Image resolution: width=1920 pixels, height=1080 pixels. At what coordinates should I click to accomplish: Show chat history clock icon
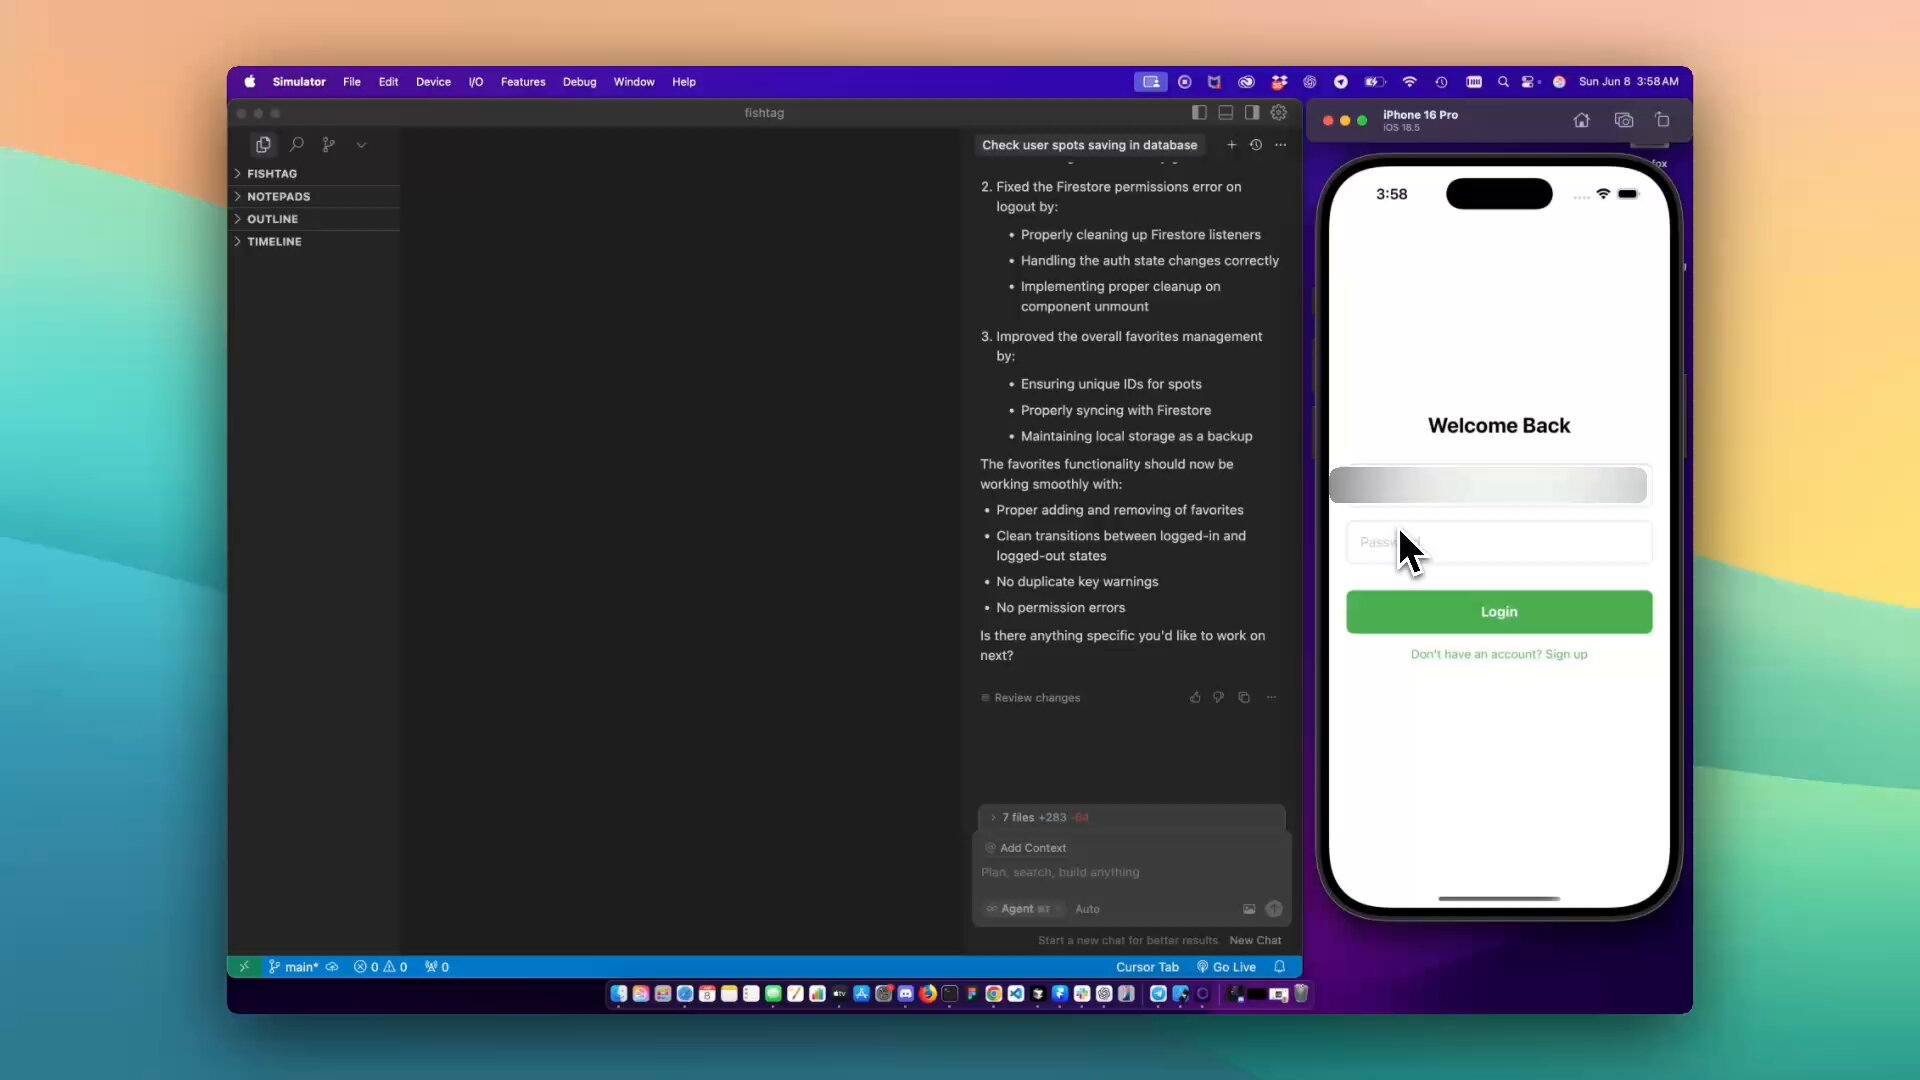click(x=1256, y=145)
